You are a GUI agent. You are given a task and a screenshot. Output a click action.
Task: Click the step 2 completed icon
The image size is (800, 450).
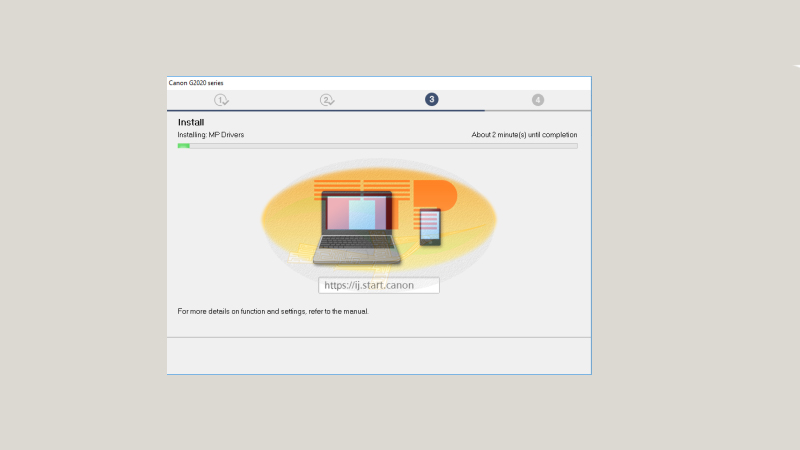(327, 100)
